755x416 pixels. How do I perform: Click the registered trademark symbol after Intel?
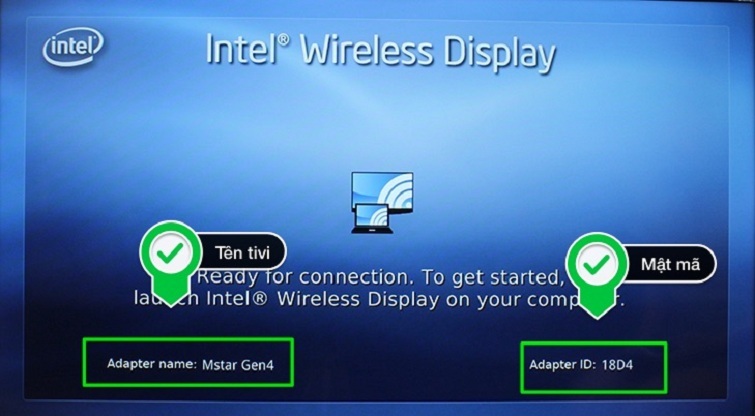(283, 39)
